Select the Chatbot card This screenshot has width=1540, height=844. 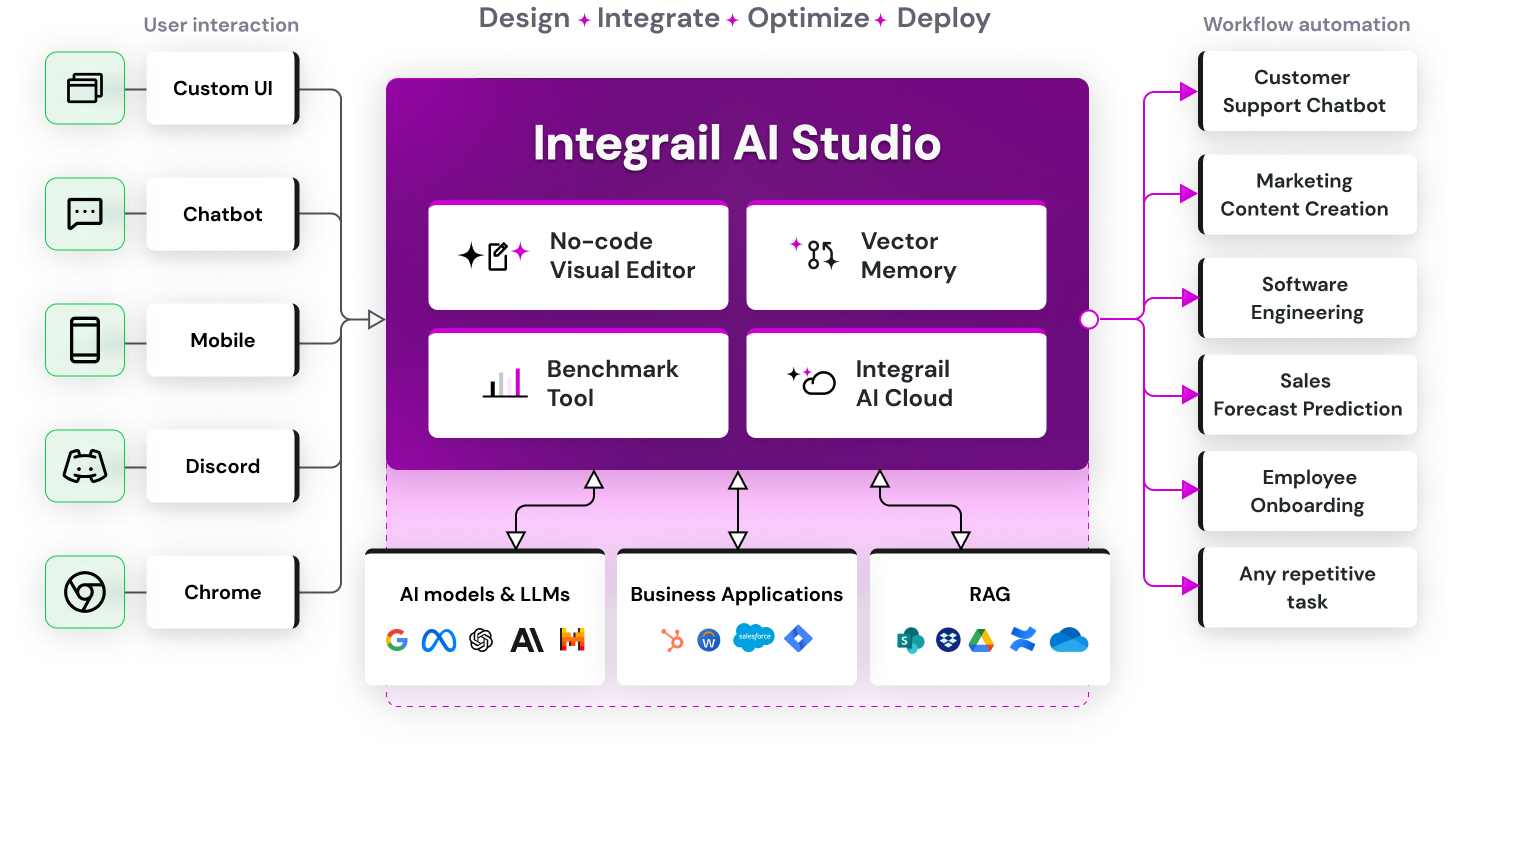(x=223, y=214)
